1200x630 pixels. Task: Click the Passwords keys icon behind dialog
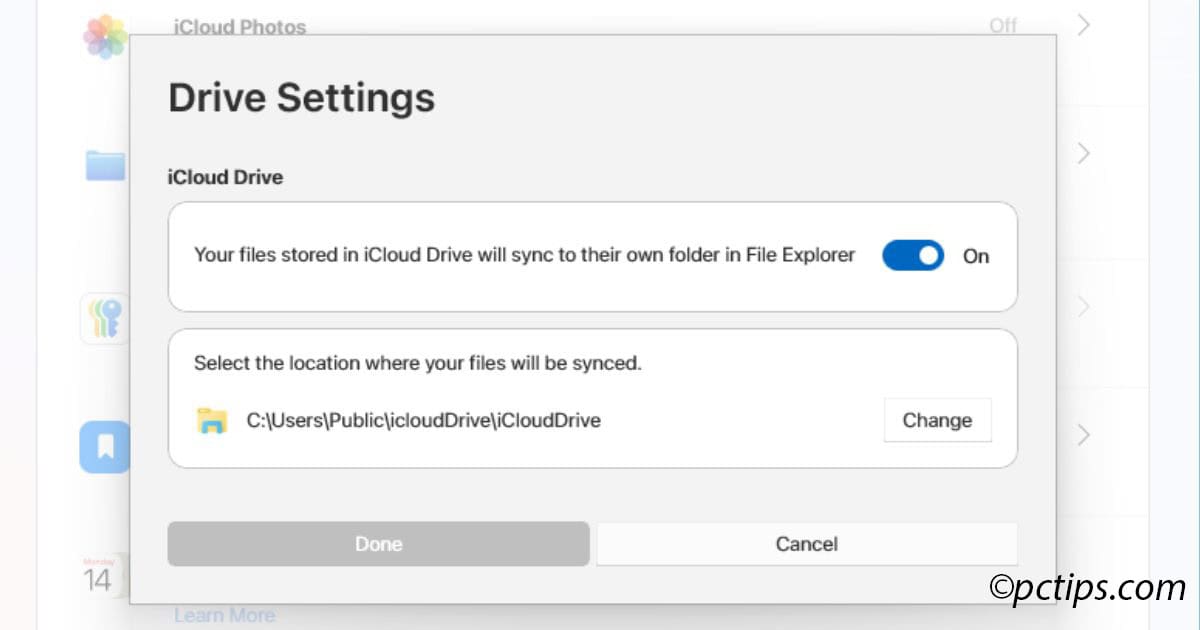coord(105,319)
